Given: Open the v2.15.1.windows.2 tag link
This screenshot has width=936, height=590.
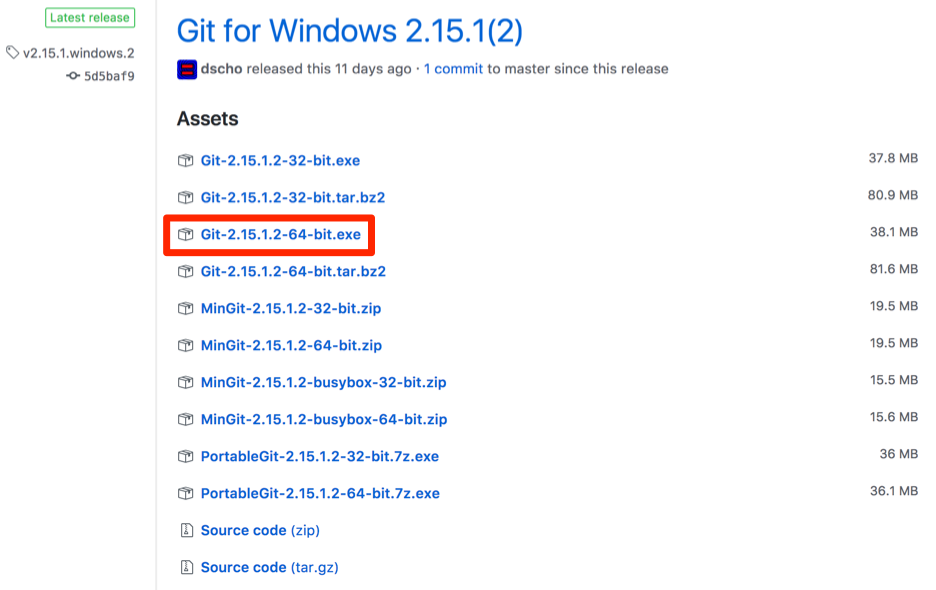Looking at the screenshot, I should [x=79, y=53].
